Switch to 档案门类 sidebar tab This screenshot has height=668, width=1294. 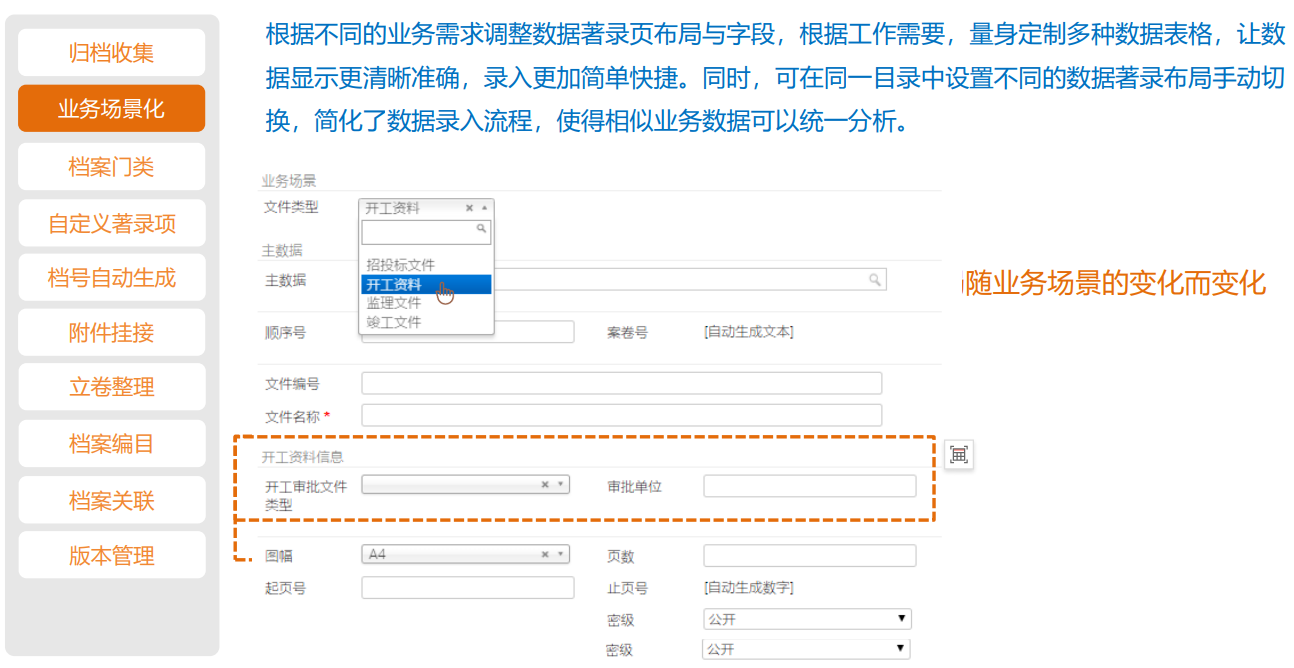pos(111,167)
